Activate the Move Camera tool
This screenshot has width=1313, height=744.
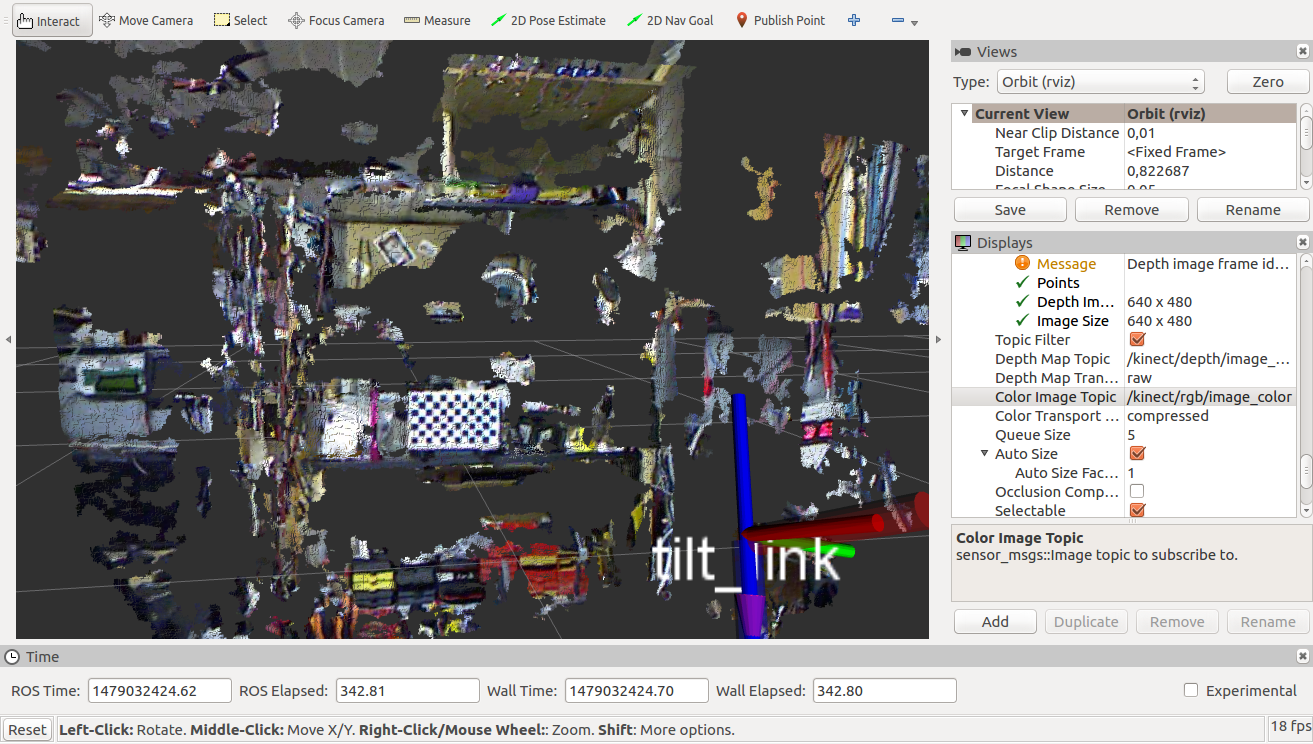[146, 21]
